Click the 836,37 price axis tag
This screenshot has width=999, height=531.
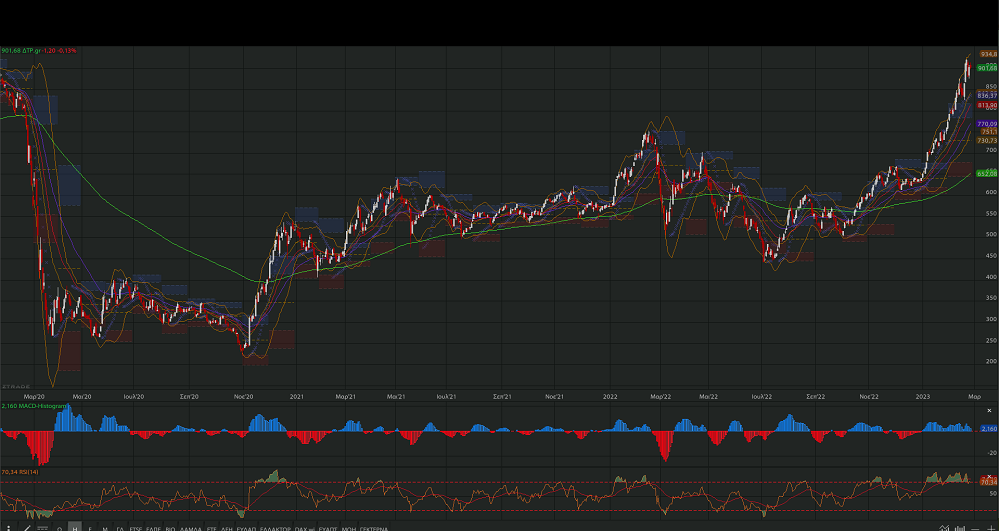(x=987, y=96)
